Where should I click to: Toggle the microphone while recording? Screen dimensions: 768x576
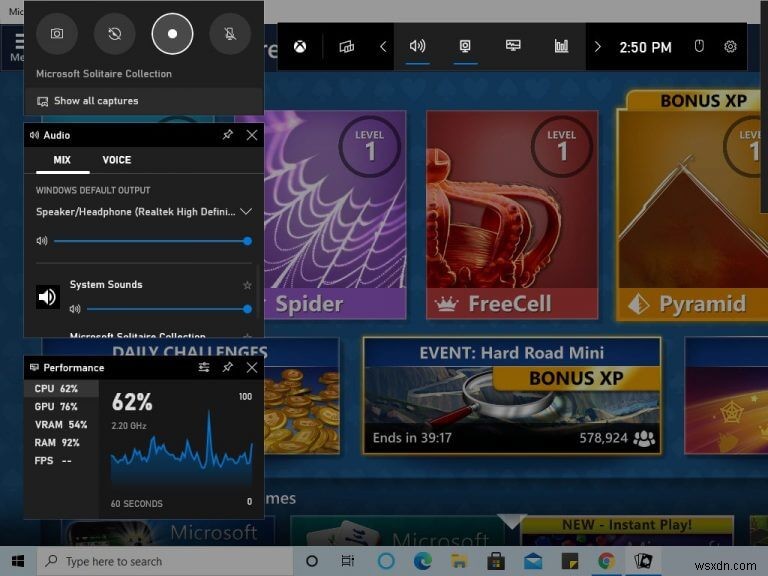click(x=230, y=34)
